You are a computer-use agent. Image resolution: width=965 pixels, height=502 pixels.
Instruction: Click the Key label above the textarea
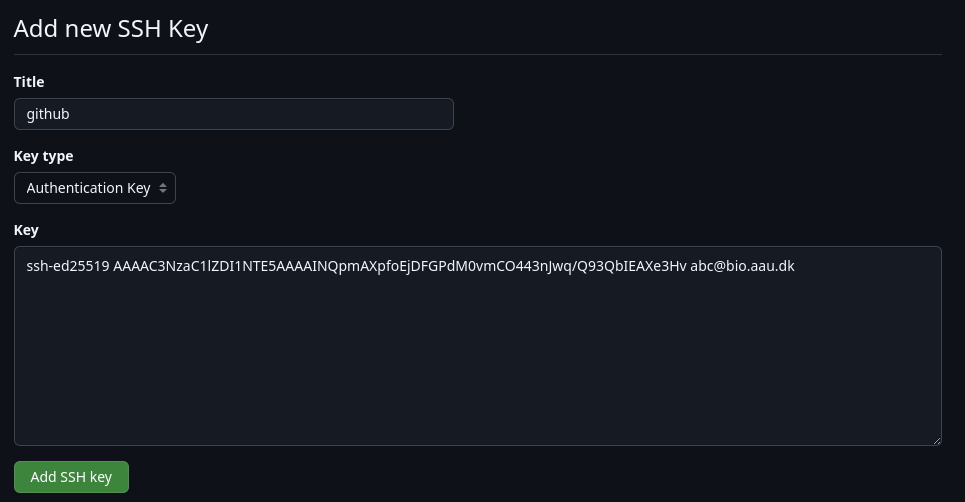pyautogui.click(x=26, y=230)
